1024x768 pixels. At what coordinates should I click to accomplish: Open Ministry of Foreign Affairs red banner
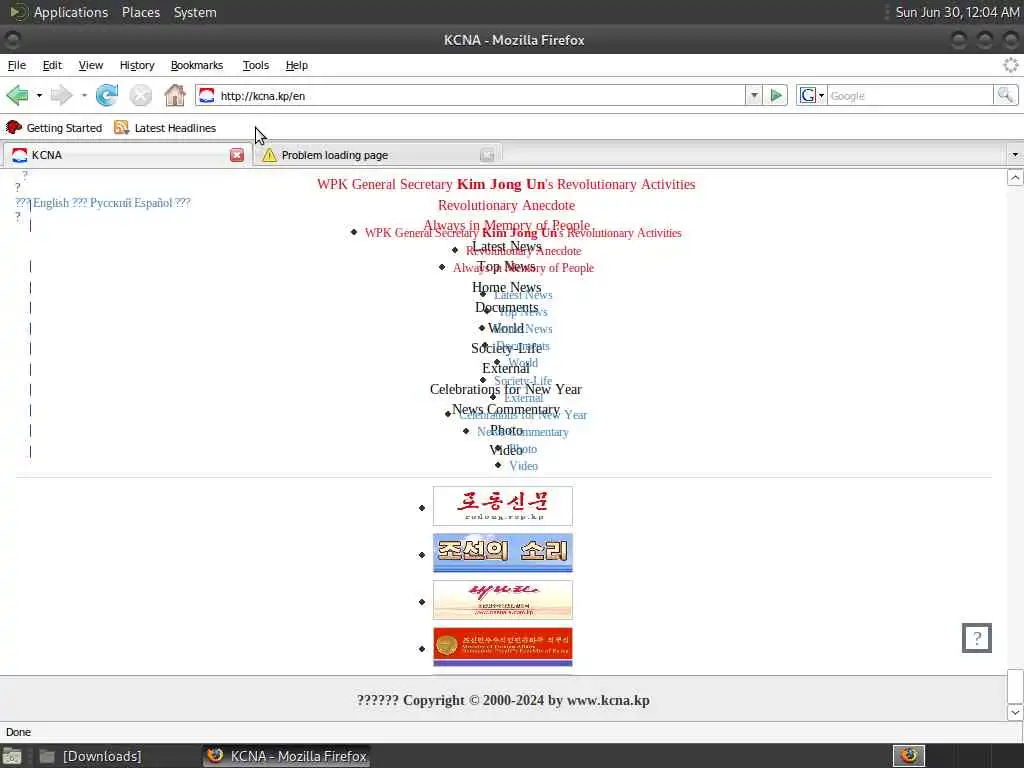502,647
